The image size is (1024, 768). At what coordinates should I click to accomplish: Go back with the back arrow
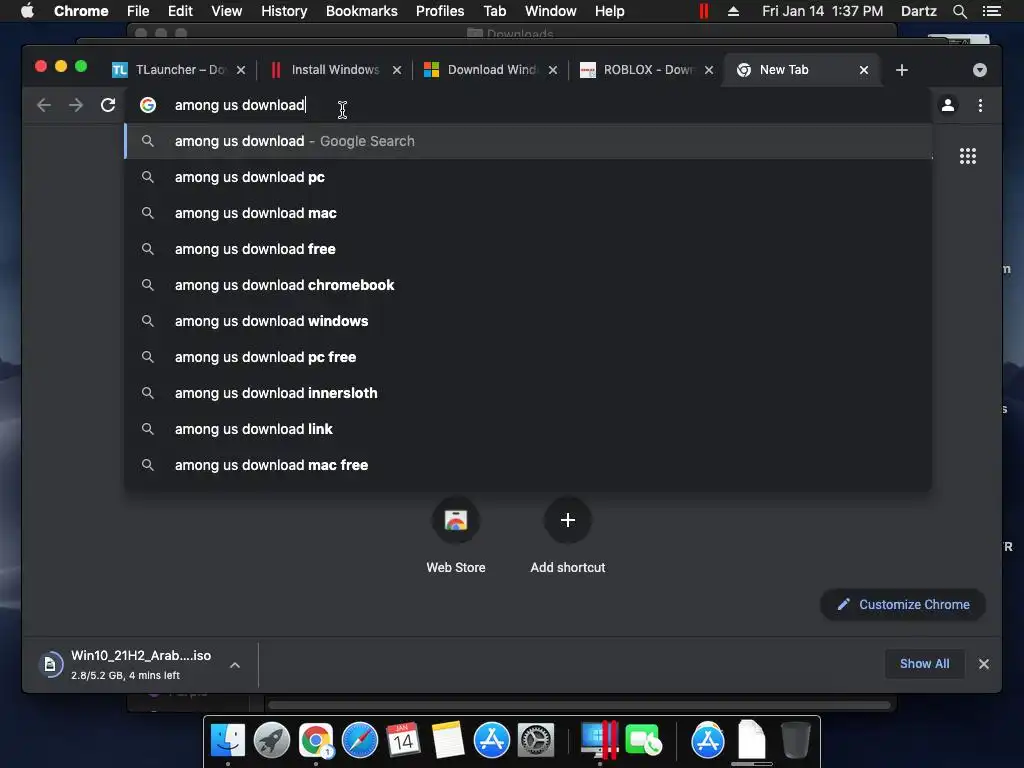point(44,105)
